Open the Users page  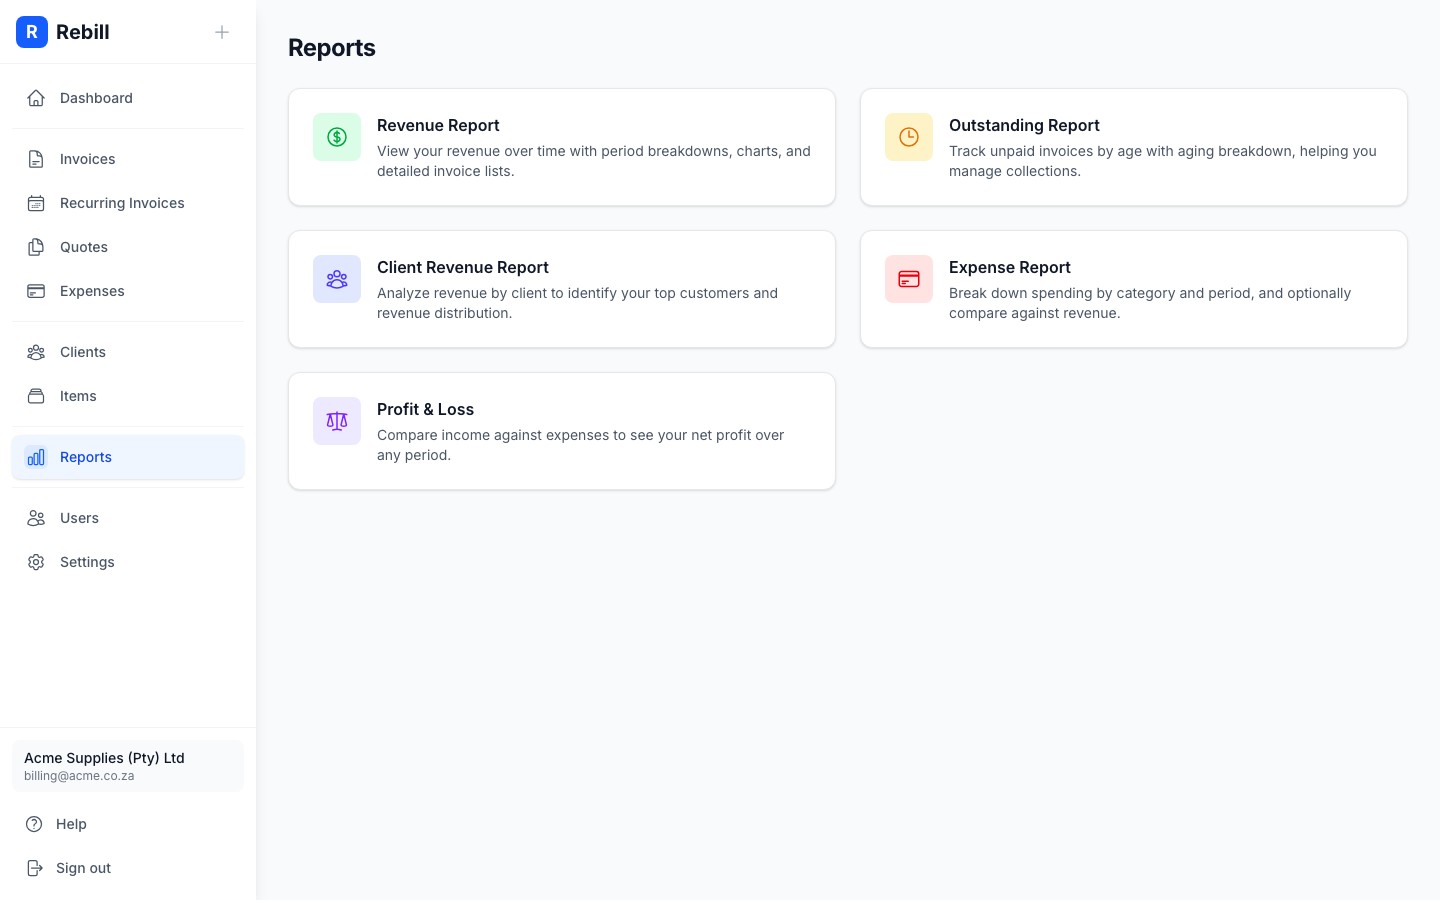click(79, 518)
